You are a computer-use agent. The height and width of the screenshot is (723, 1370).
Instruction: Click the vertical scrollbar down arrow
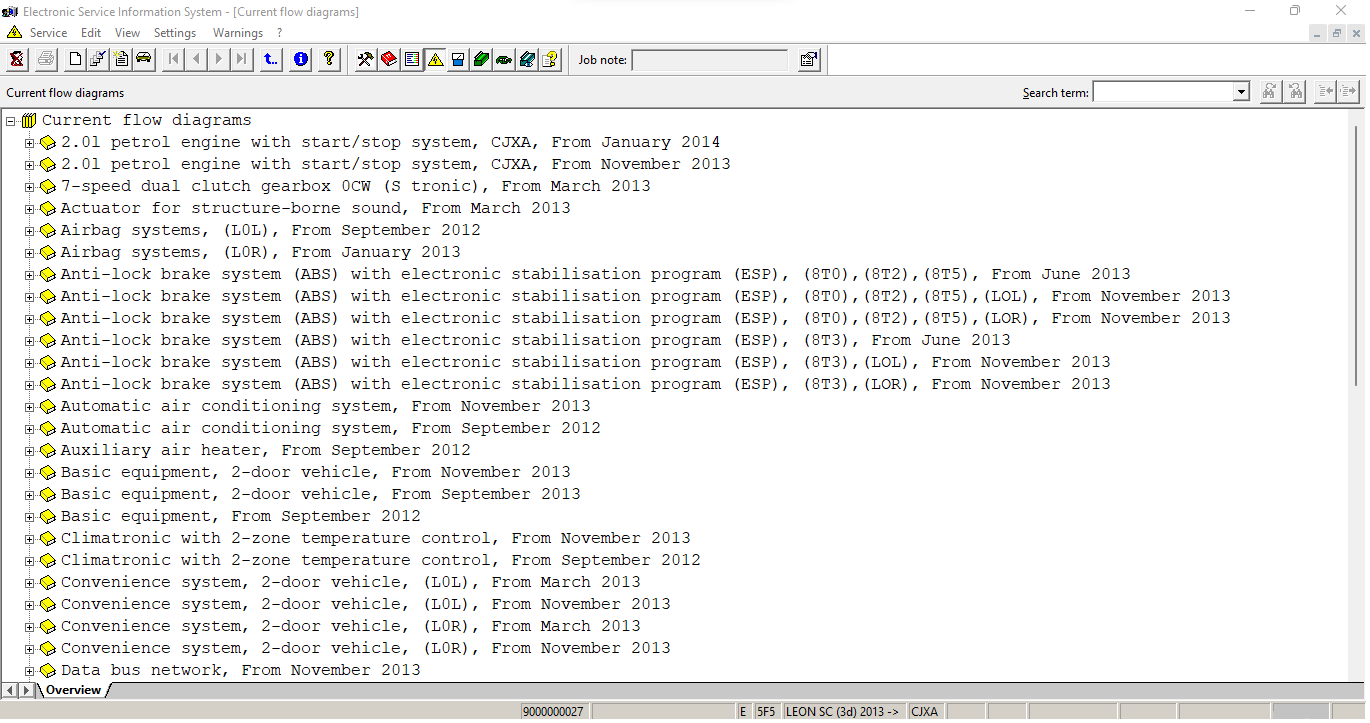point(1357,674)
